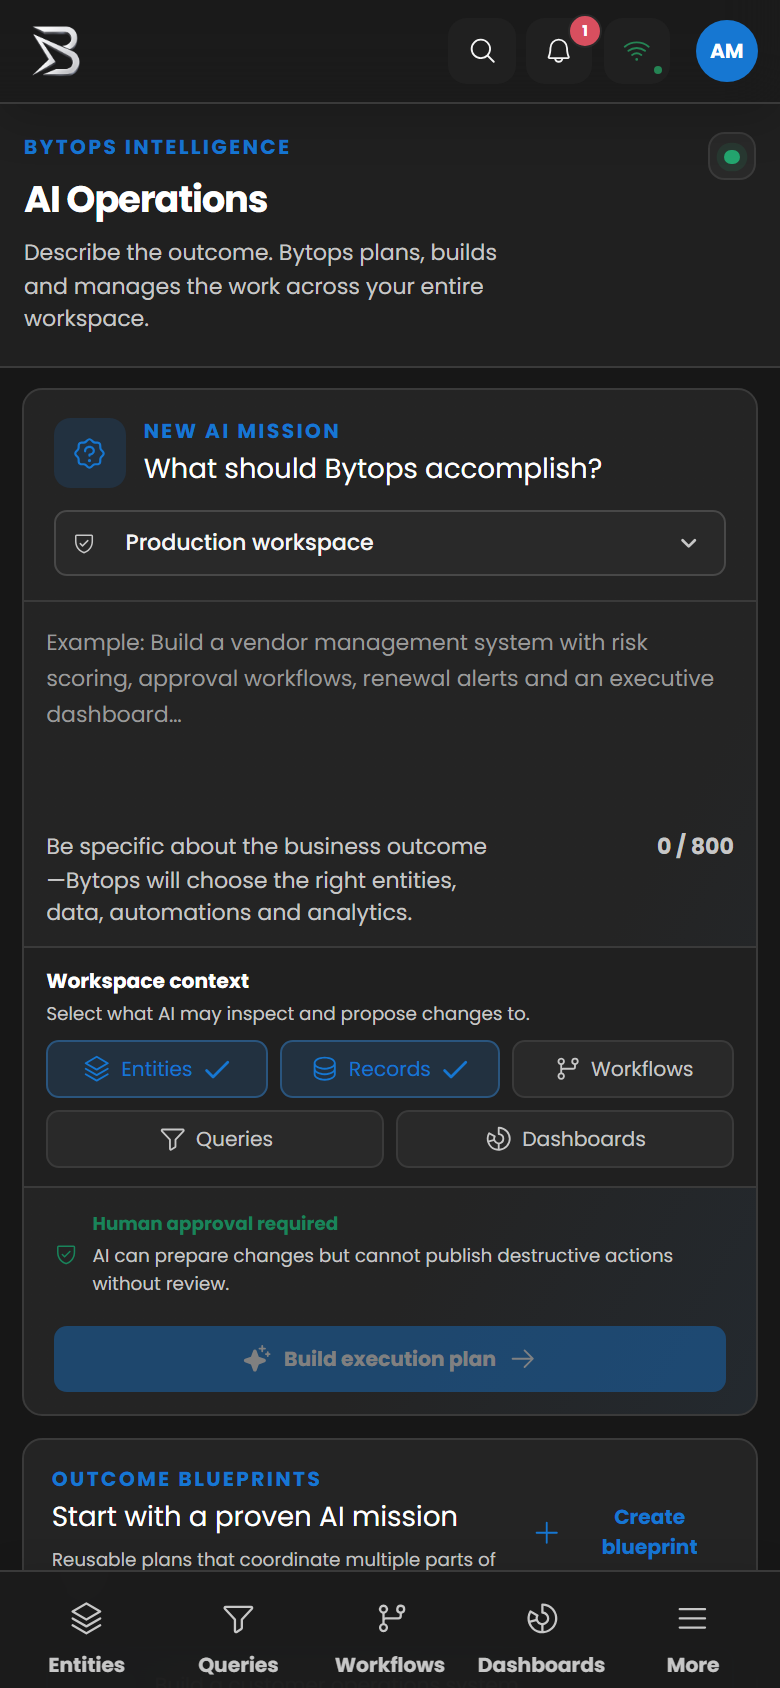Click the wifi connection status icon
Screen dimensions: 780x1688
pyautogui.click(x=637, y=51)
